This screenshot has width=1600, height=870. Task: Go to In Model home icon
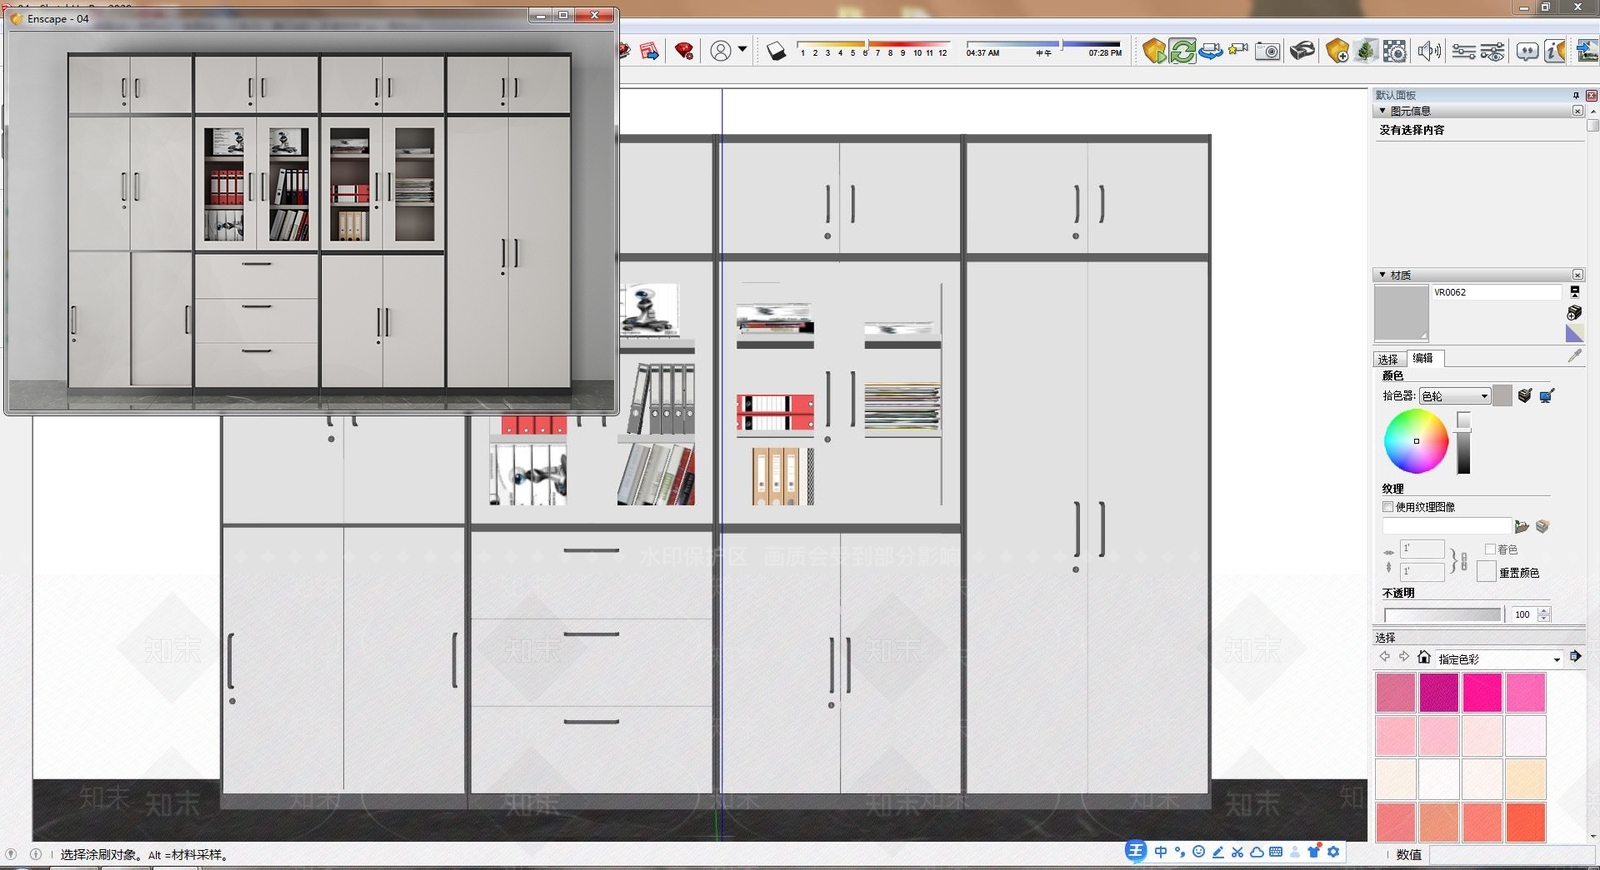point(1424,657)
